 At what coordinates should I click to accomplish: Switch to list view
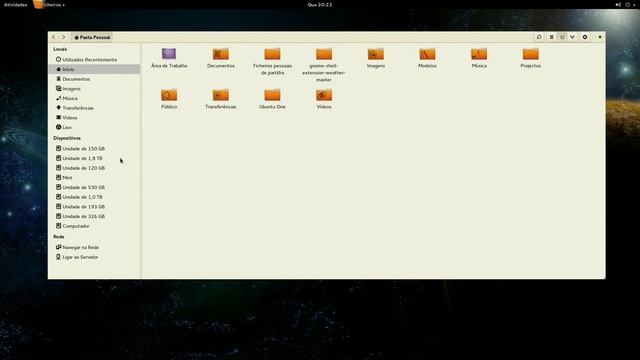coord(551,37)
